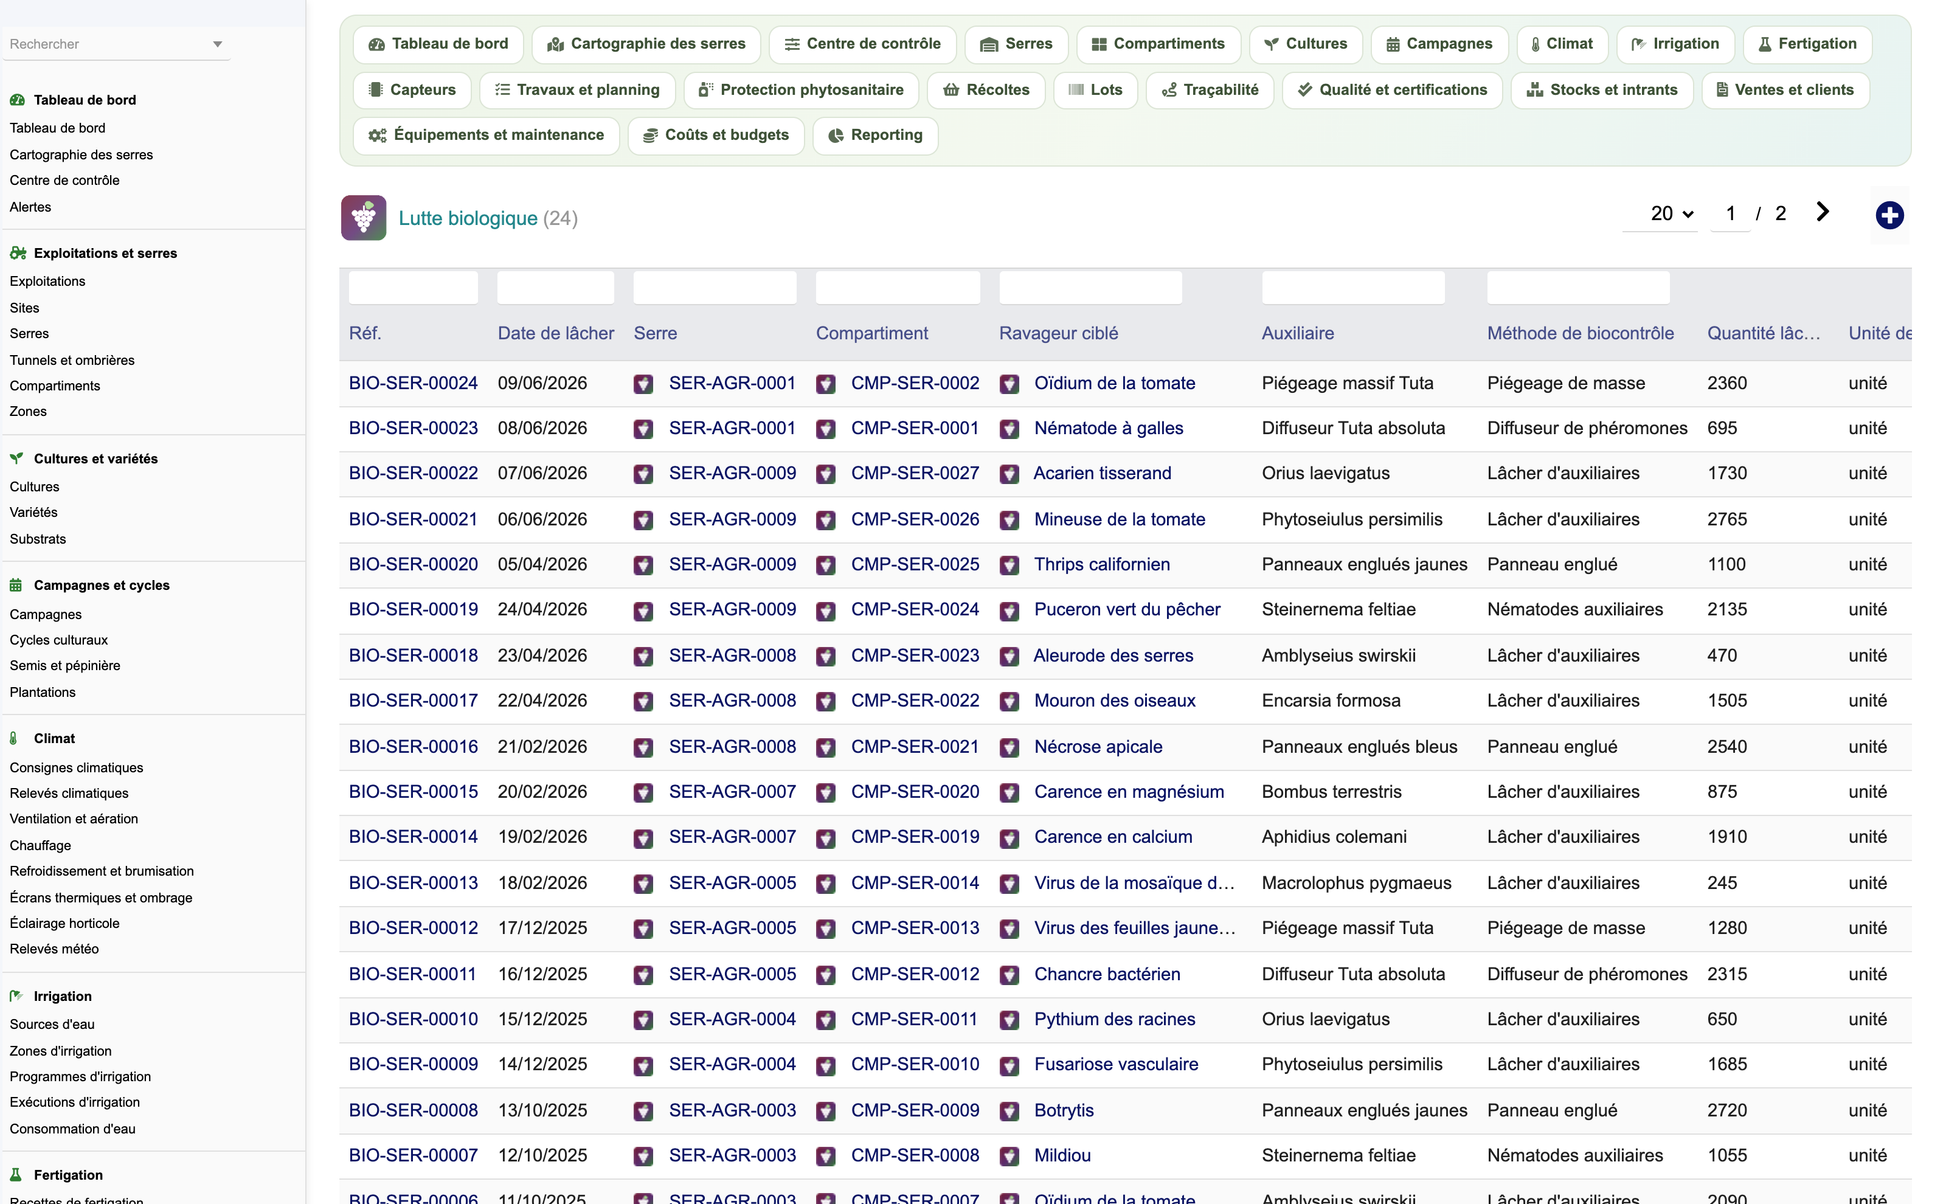
Task: Open the Irrigation tab
Action: tap(1675, 44)
